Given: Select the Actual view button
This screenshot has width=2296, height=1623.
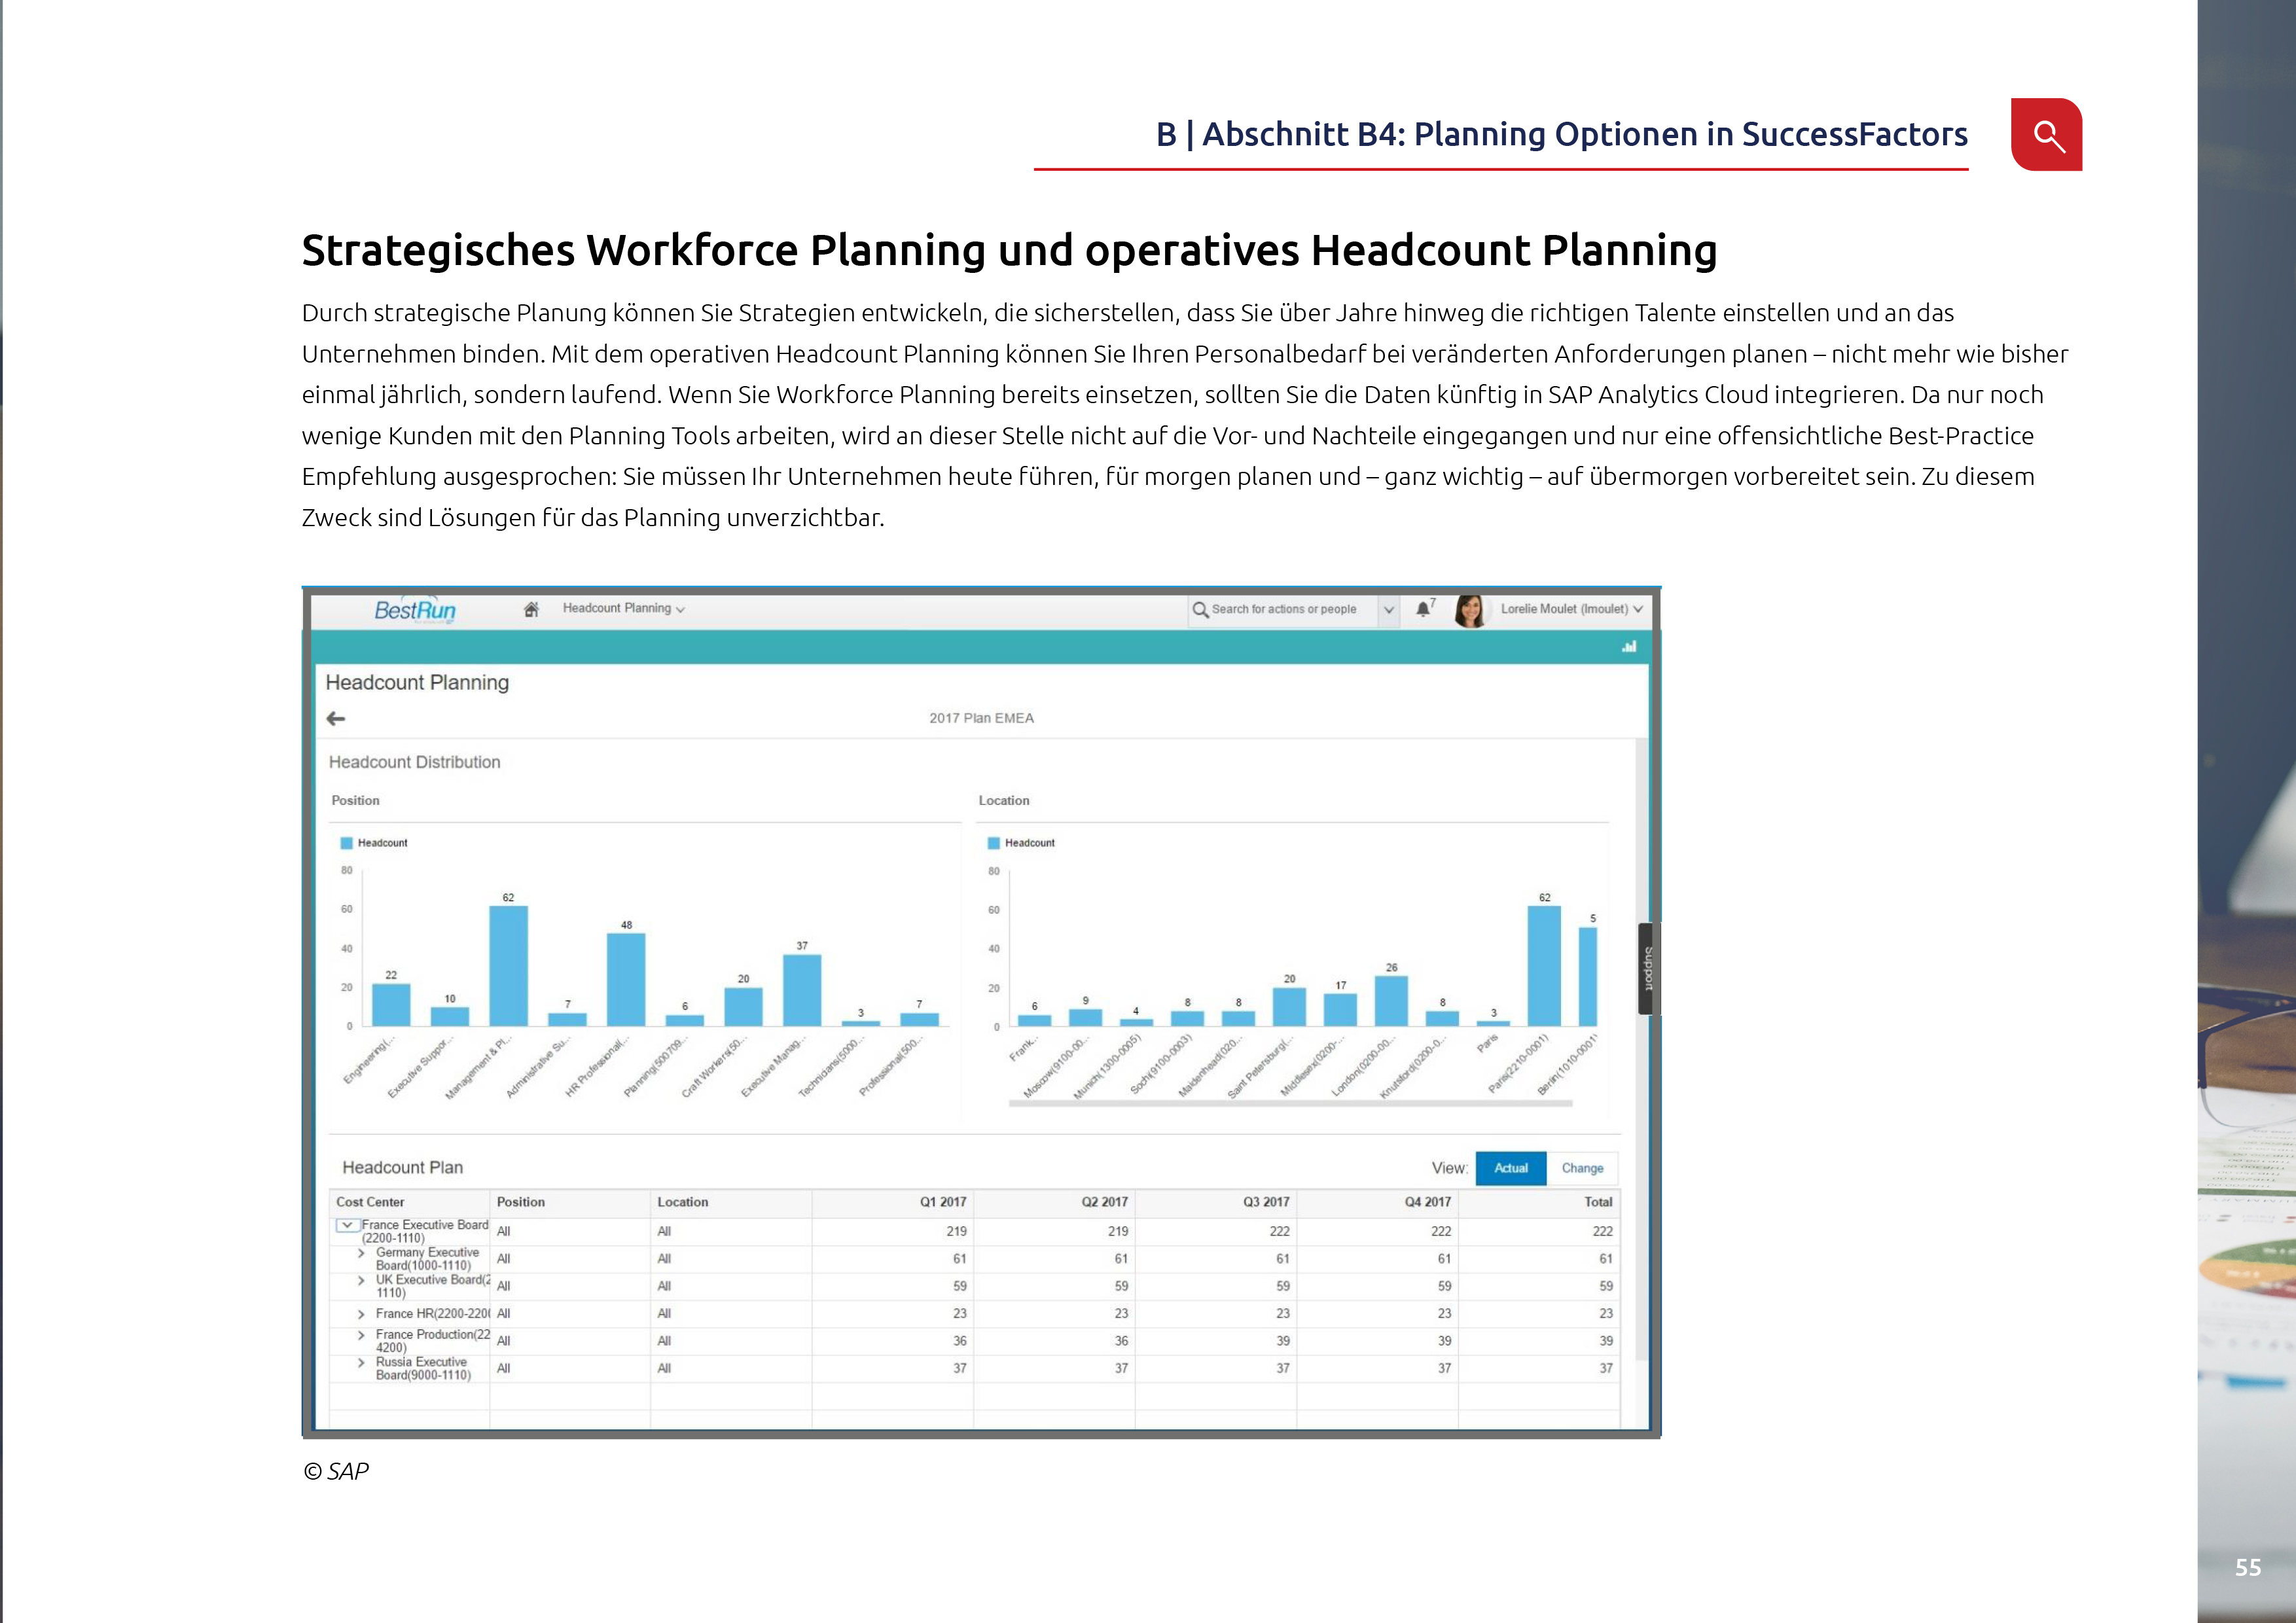Looking at the screenshot, I should tap(1510, 1168).
